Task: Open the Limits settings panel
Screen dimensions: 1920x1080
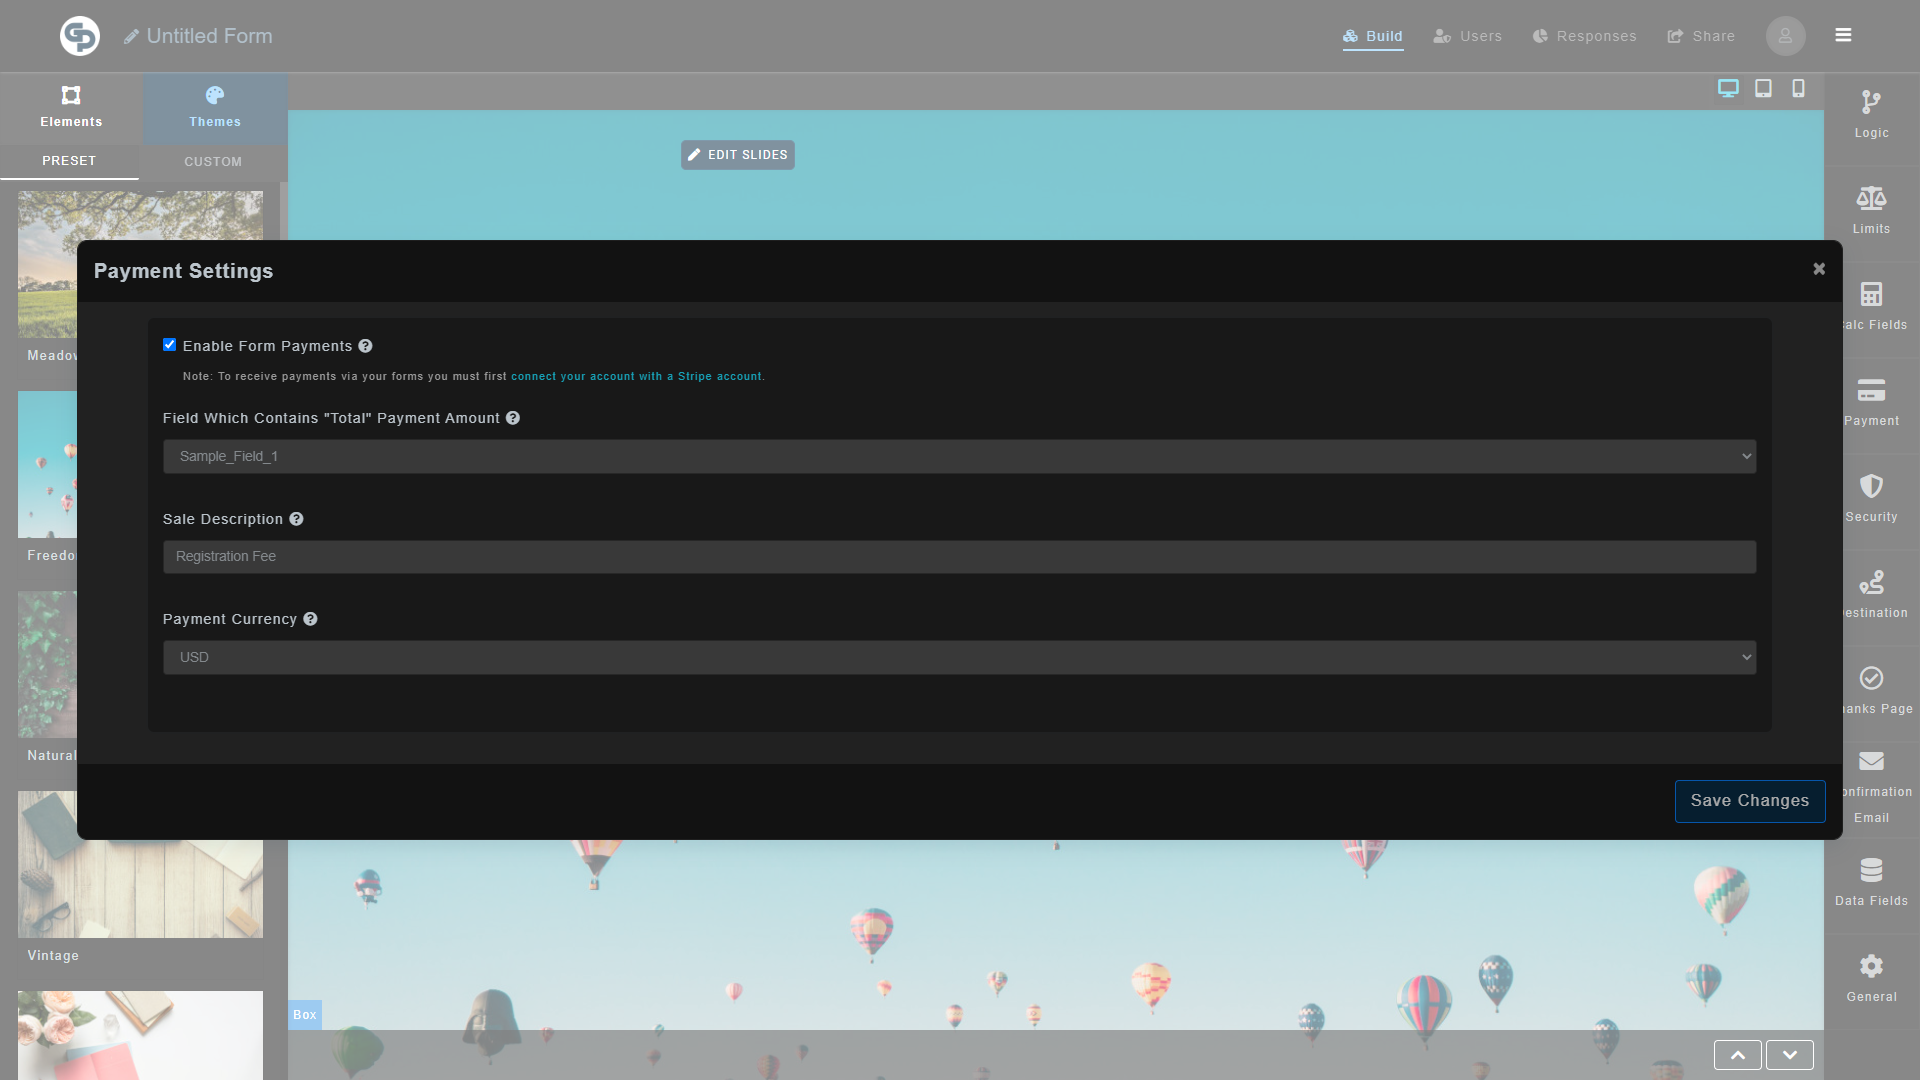Action: pyautogui.click(x=1871, y=208)
